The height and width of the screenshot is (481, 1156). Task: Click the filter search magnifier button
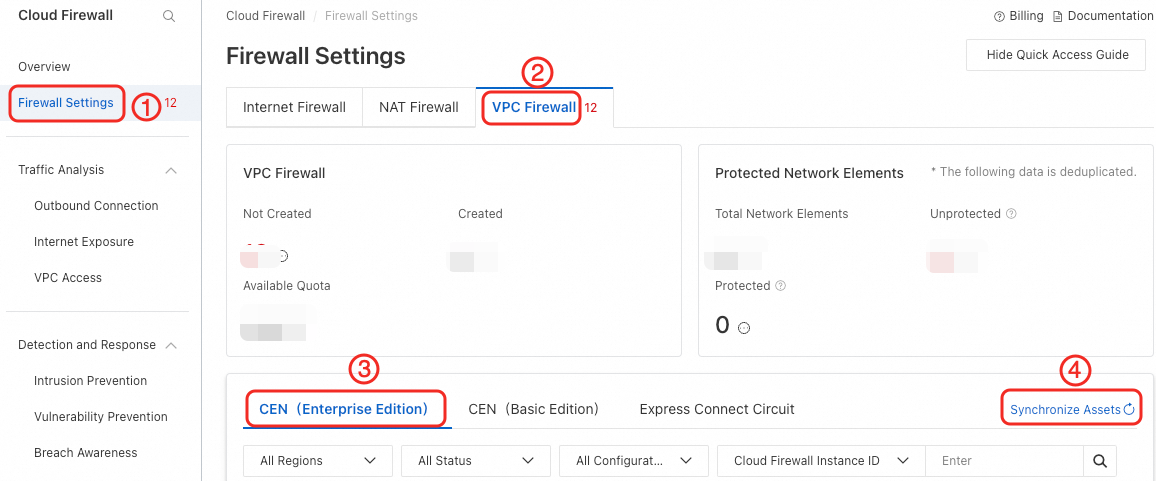pos(1099,461)
